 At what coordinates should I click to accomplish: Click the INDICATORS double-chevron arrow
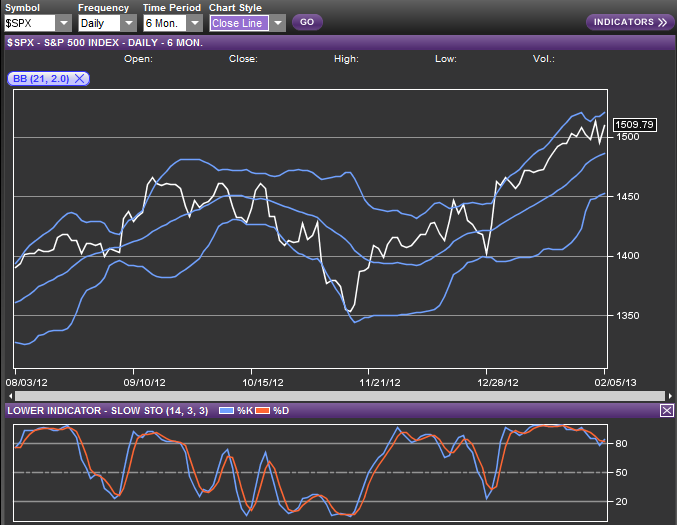click(x=663, y=22)
